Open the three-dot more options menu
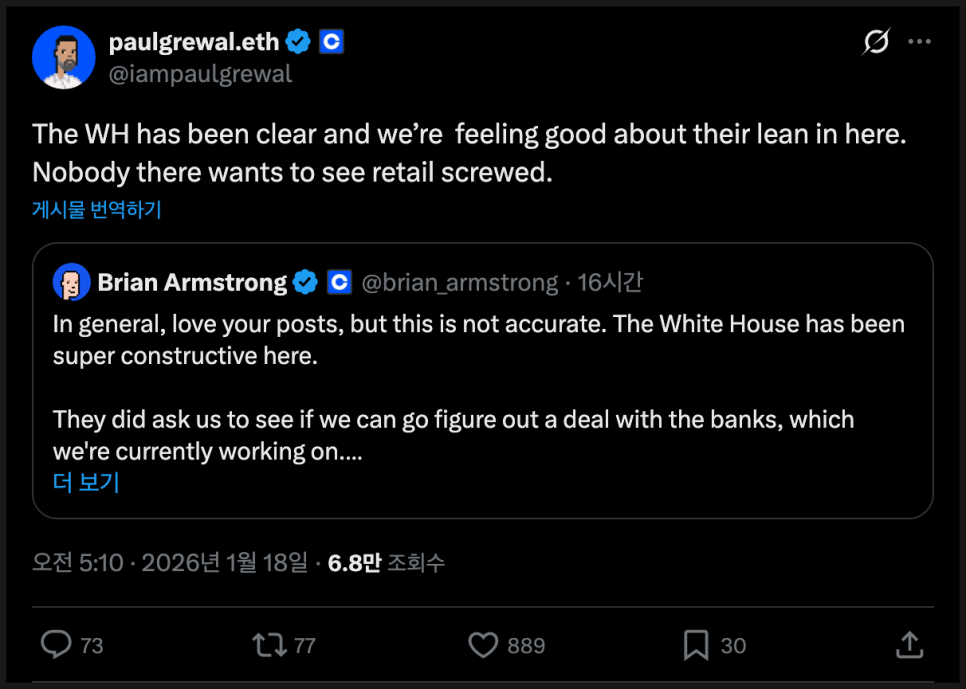 tap(918, 42)
